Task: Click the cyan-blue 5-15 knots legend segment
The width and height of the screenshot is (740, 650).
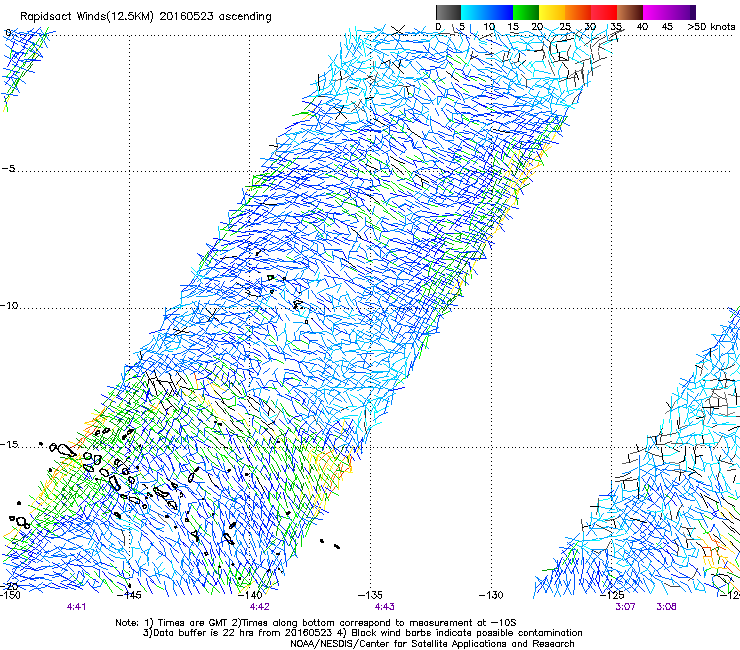Action: click(487, 12)
